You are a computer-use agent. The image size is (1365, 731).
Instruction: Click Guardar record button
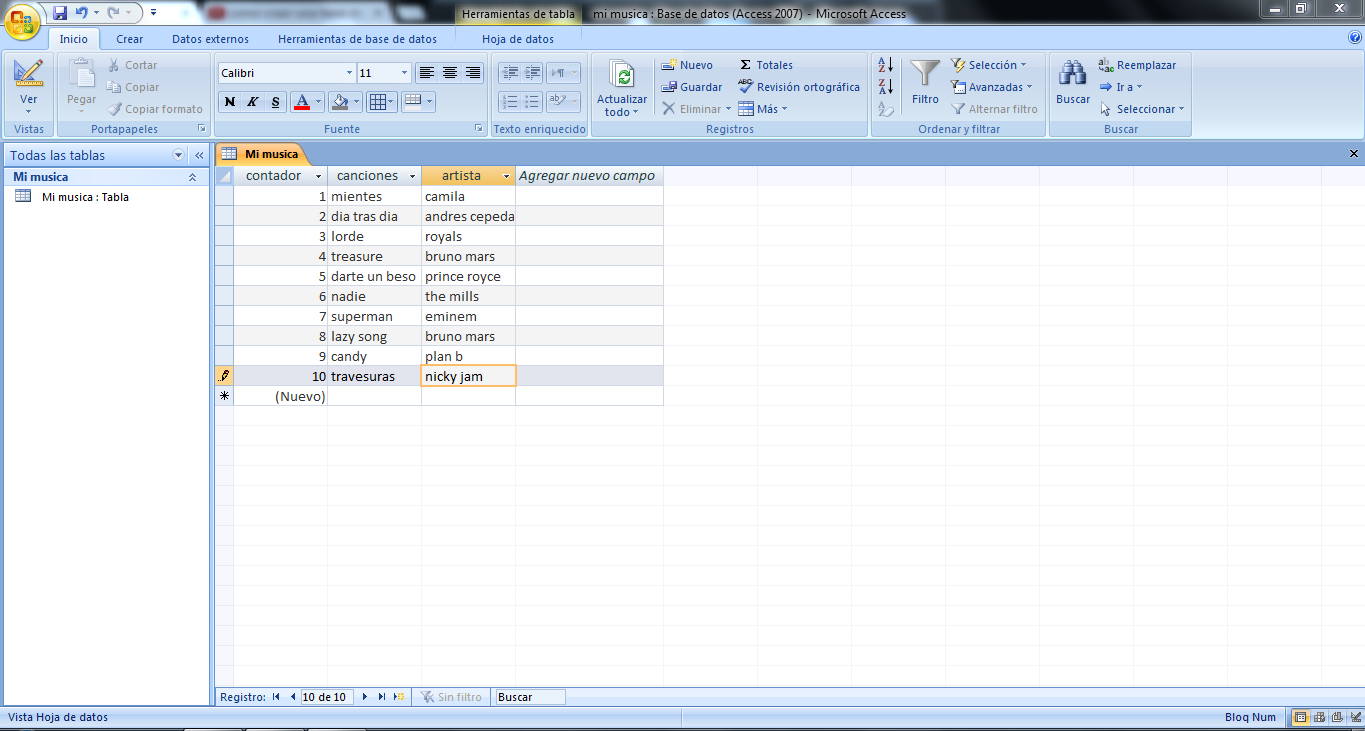[x=692, y=87]
